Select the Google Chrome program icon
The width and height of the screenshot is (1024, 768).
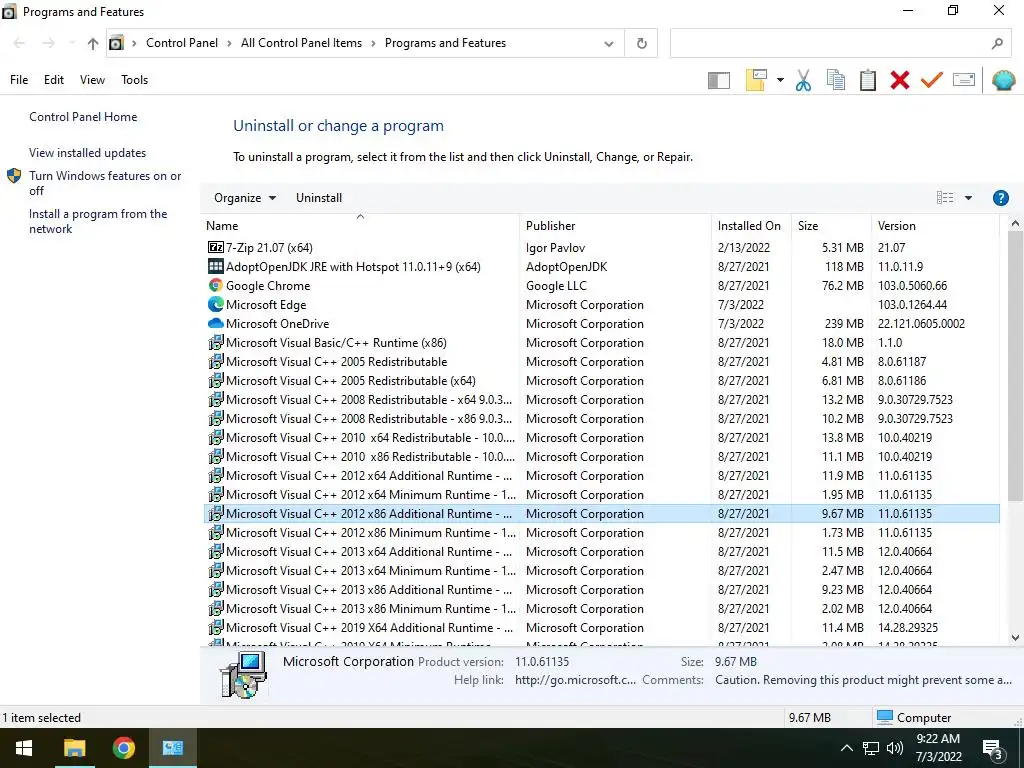[x=216, y=285]
